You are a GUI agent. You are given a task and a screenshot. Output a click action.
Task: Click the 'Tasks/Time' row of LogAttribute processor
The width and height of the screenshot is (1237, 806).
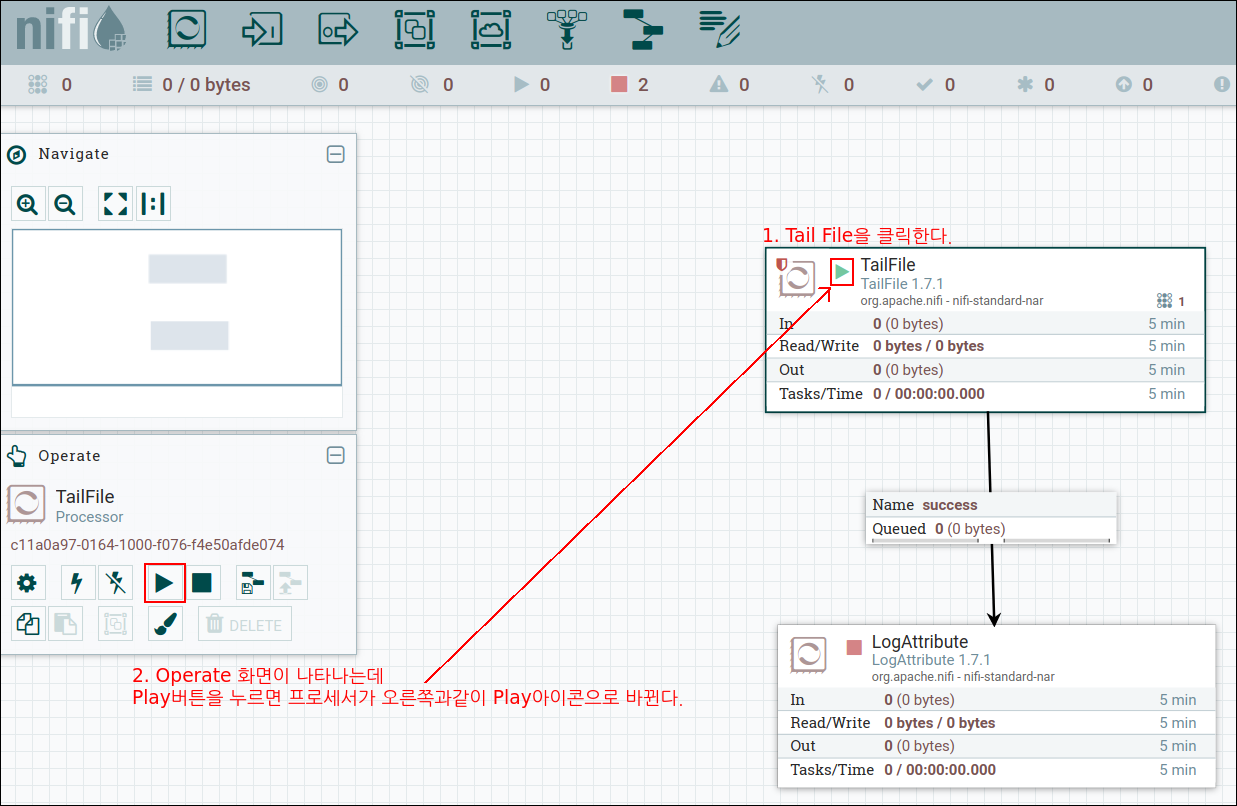point(997,770)
